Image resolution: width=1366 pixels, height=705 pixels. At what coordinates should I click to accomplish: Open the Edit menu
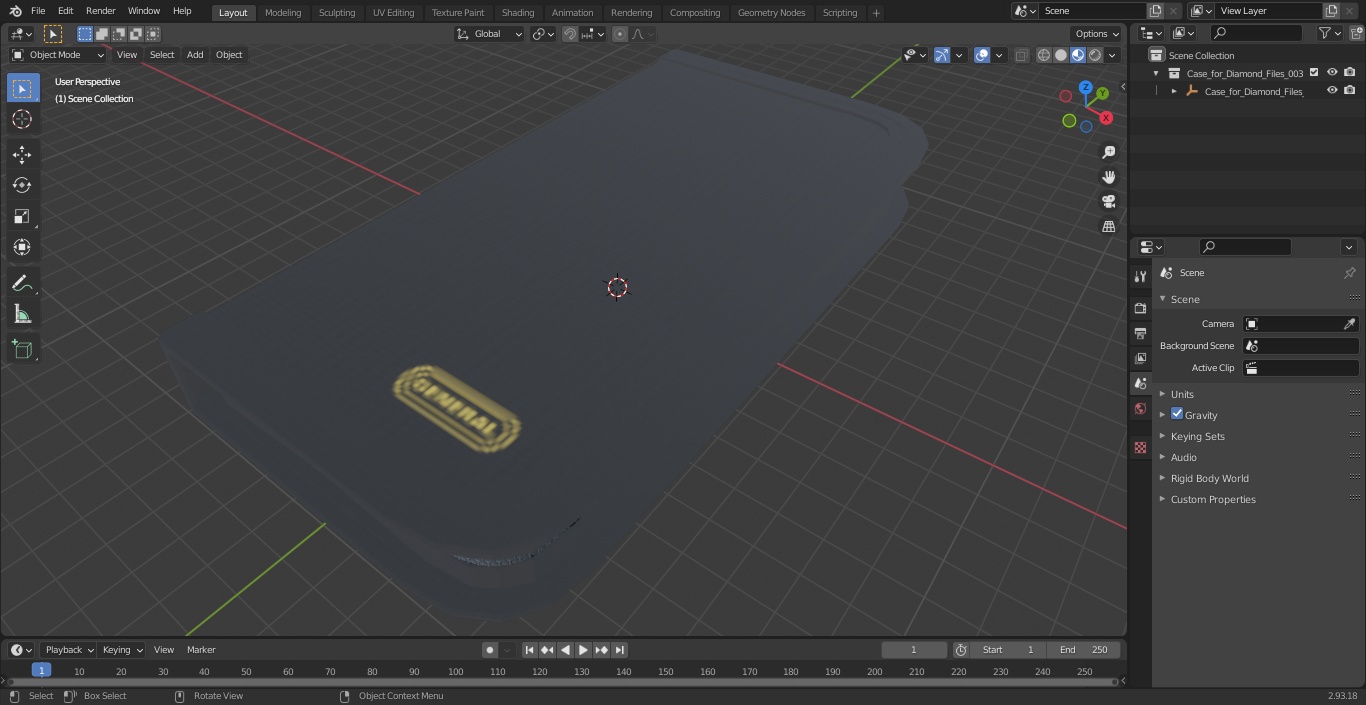(x=66, y=11)
